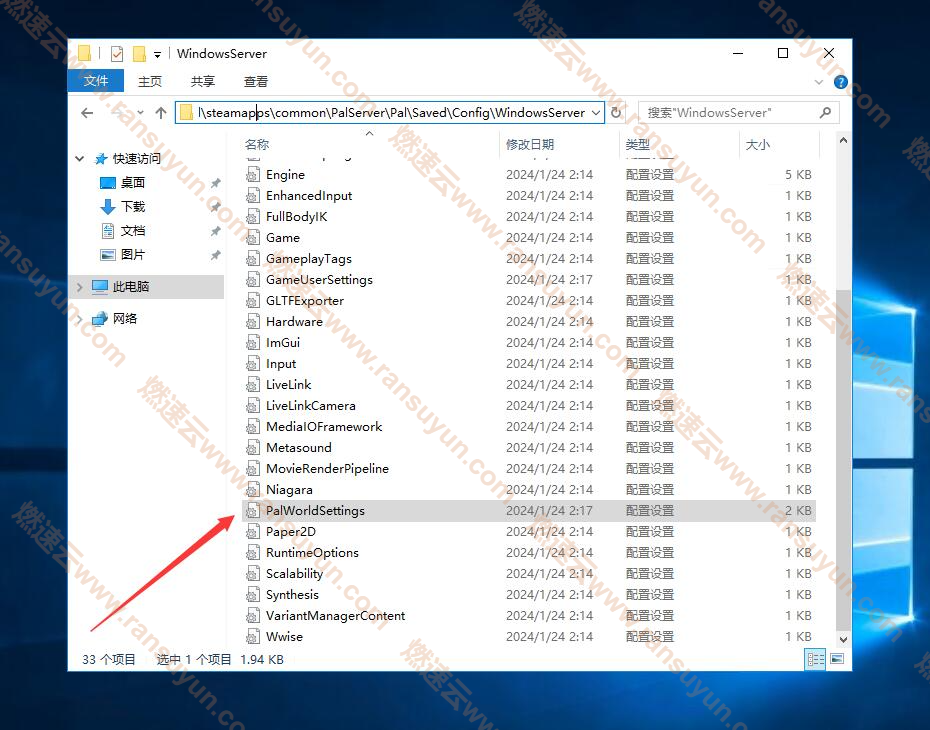Select the LiveLinkCamera file icon
Image resolution: width=930 pixels, height=730 pixels.
click(253, 406)
